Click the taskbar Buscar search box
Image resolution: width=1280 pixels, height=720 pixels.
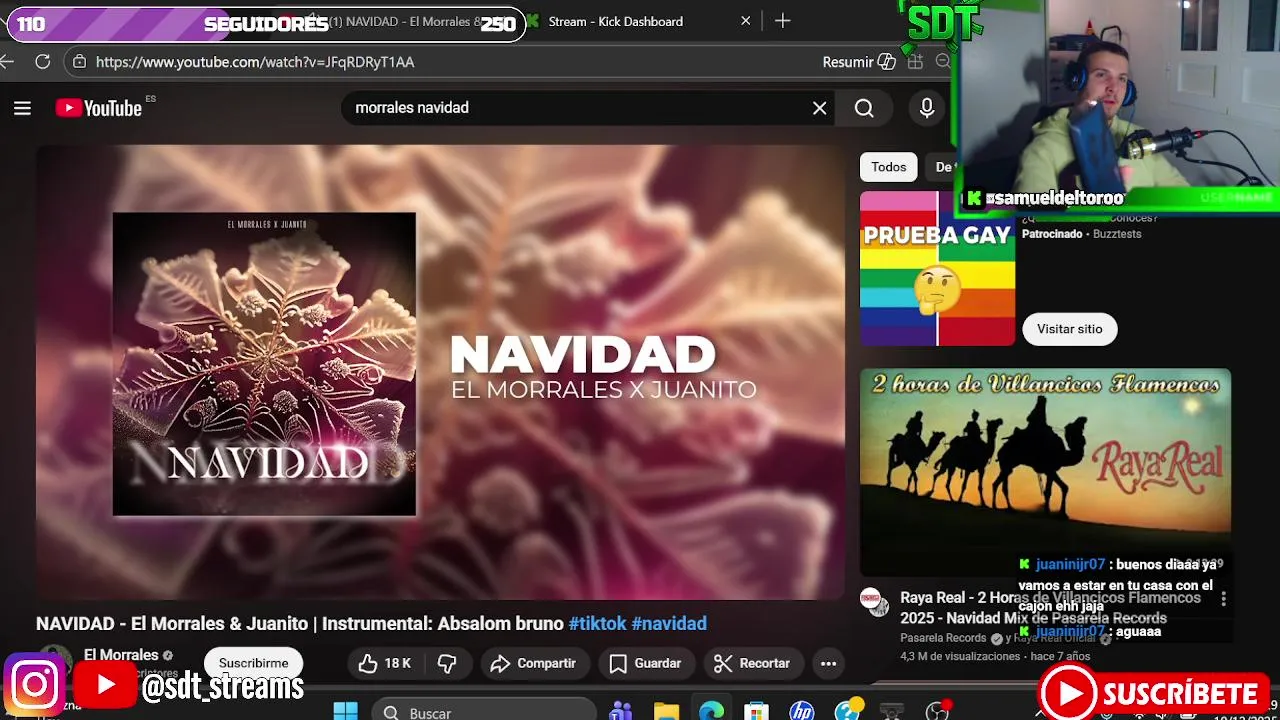tap(483, 711)
